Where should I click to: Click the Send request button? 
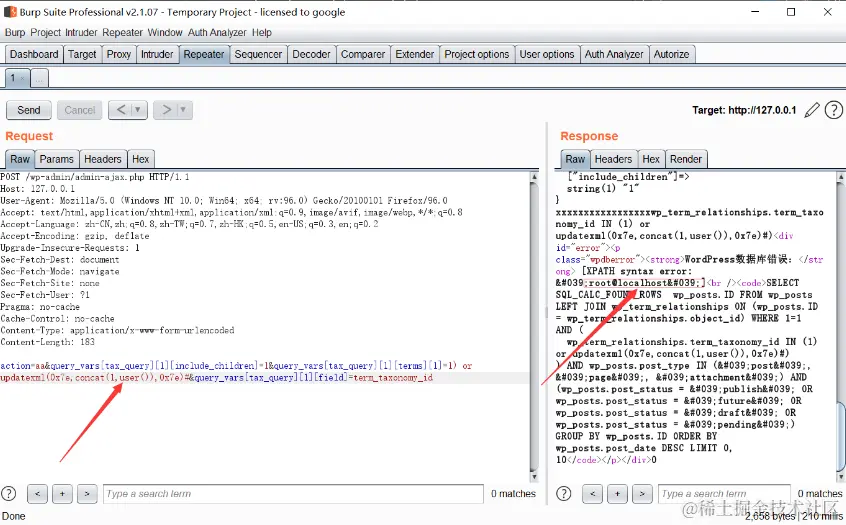[x=29, y=110]
